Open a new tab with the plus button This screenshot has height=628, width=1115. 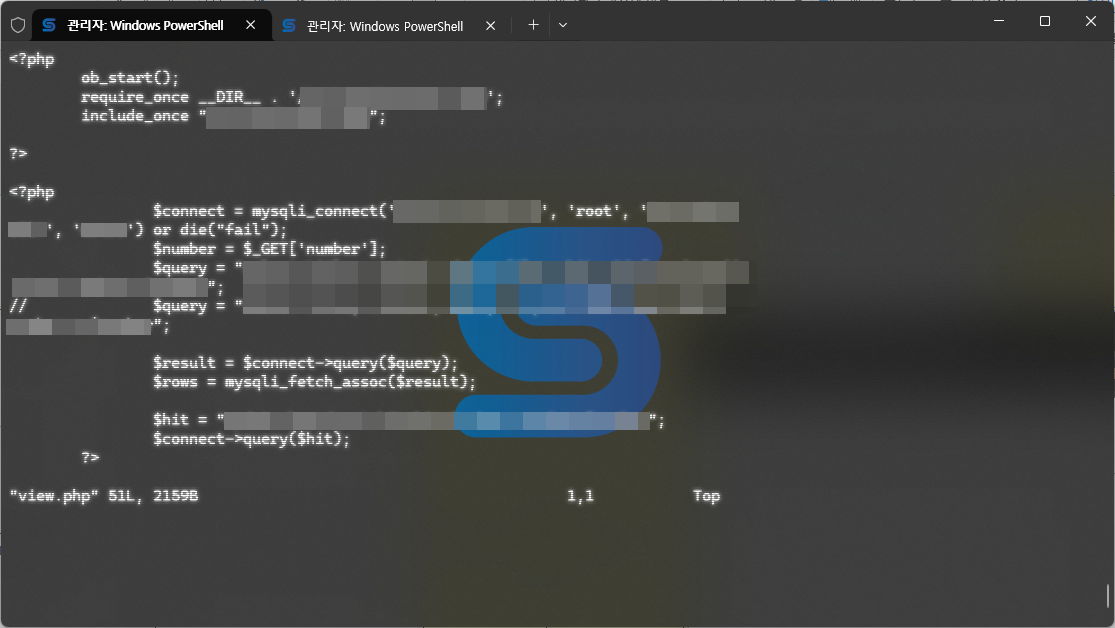tap(533, 25)
